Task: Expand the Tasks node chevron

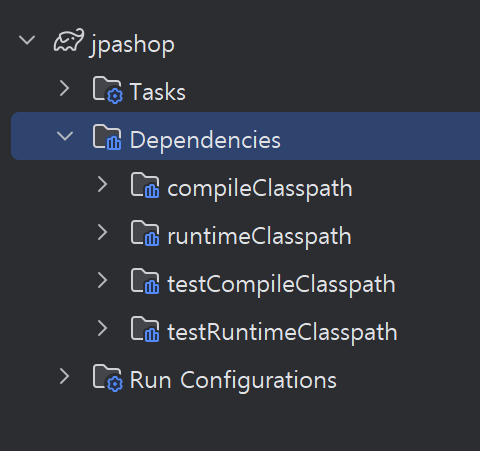Action: click(x=65, y=89)
